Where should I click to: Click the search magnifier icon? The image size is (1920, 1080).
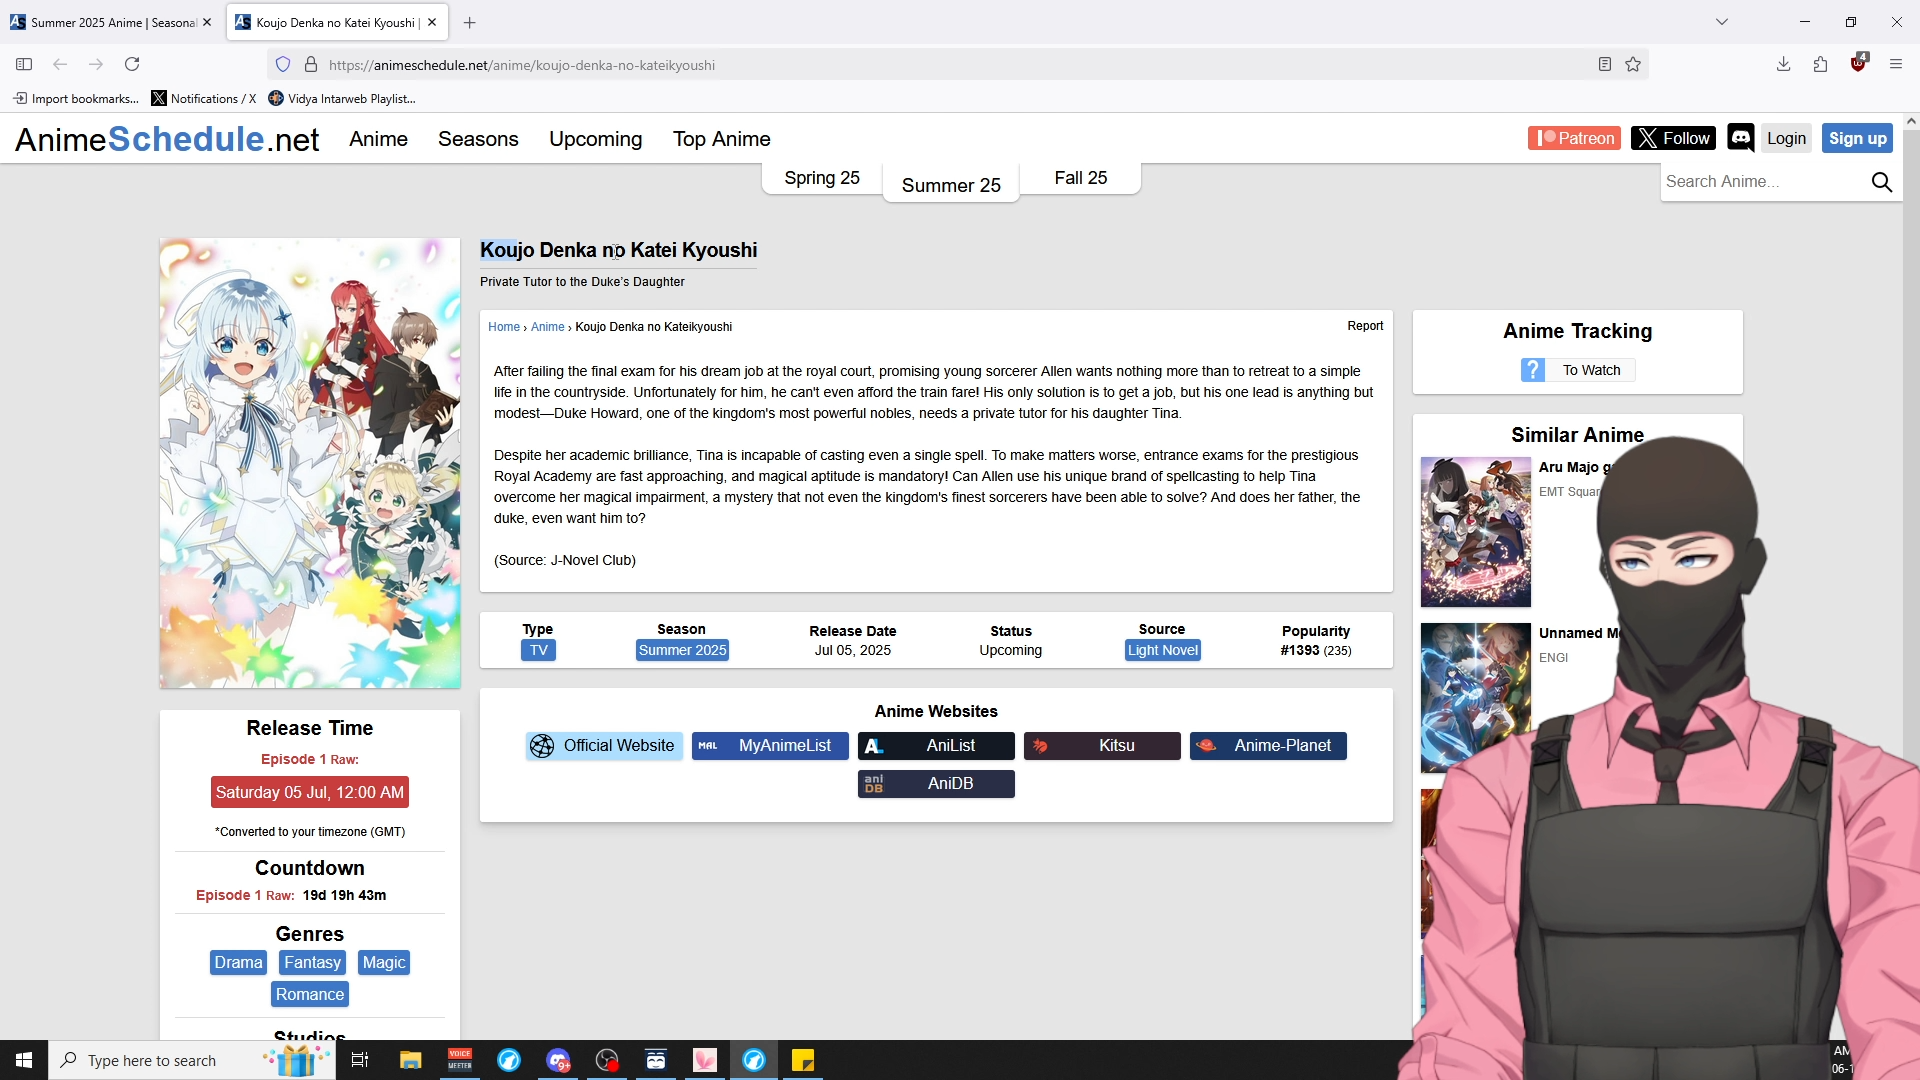pyautogui.click(x=1881, y=182)
